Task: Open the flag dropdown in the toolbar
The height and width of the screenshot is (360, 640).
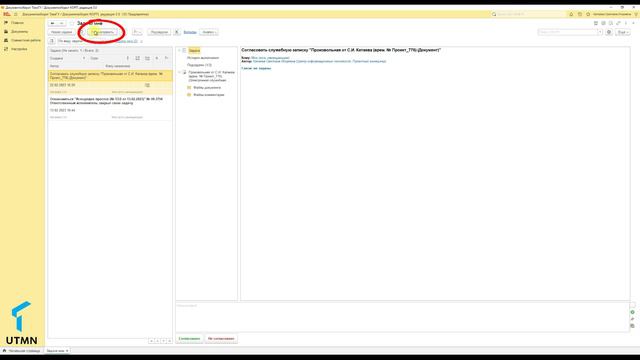Action: (137, 32)
